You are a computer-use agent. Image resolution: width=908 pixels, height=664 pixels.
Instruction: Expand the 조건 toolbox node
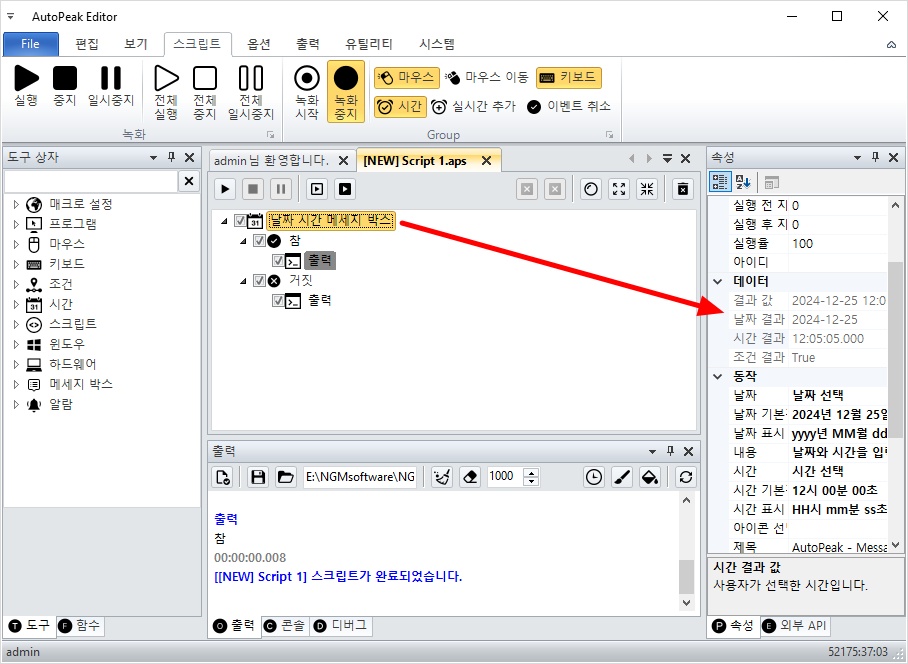(16, 284)
